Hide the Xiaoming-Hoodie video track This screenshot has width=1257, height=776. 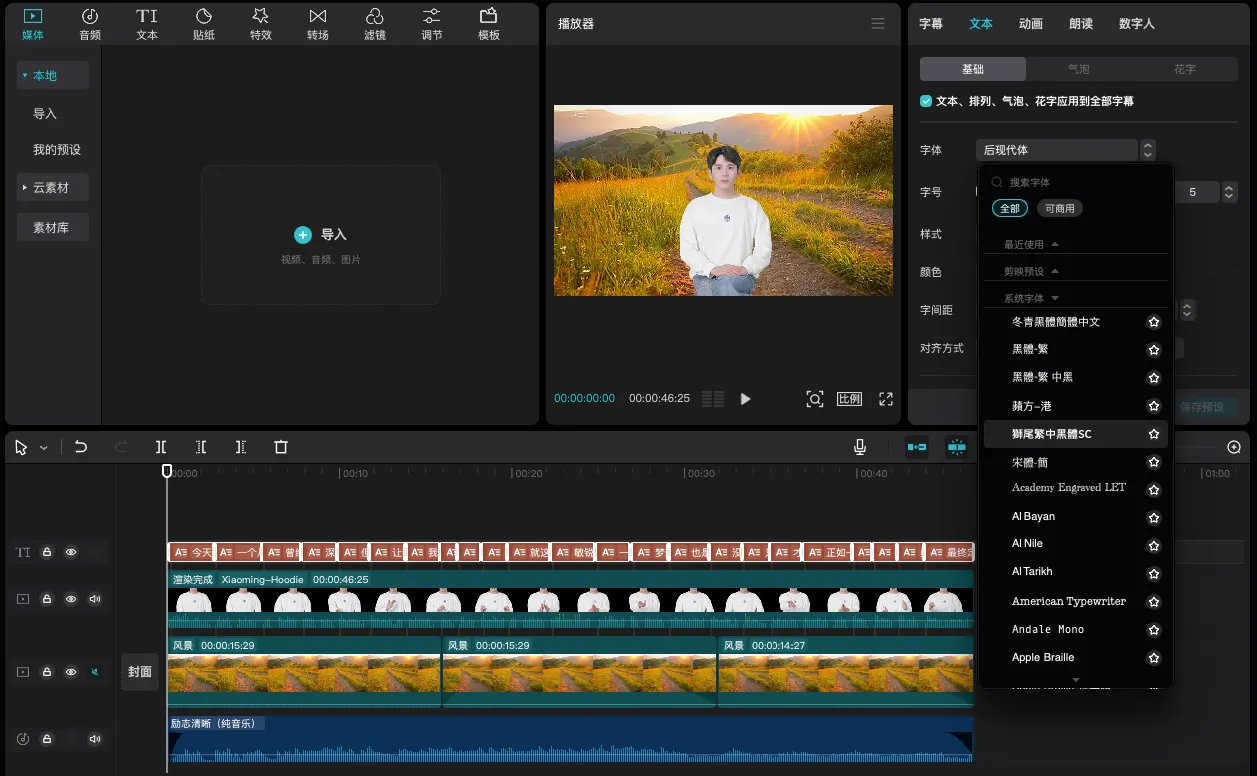[x=71, y=599]
